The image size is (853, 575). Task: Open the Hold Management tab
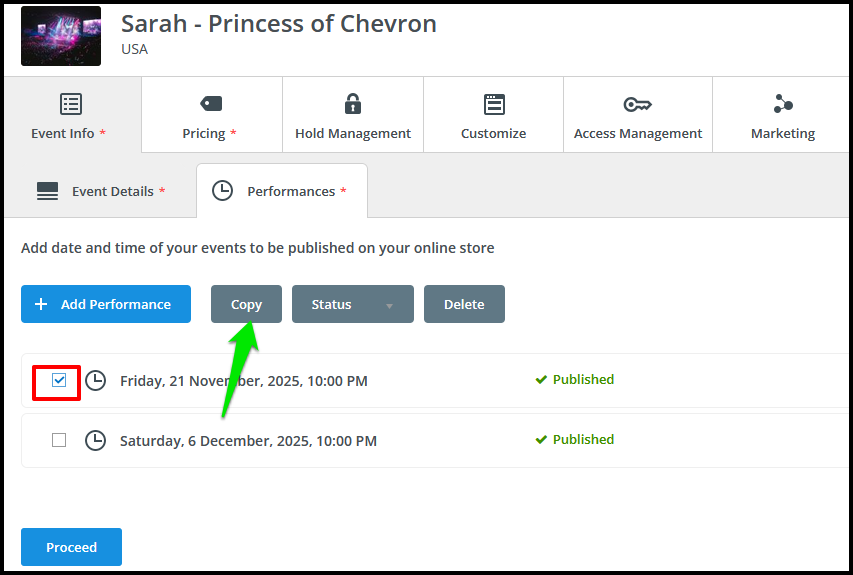tap(353, 115)
